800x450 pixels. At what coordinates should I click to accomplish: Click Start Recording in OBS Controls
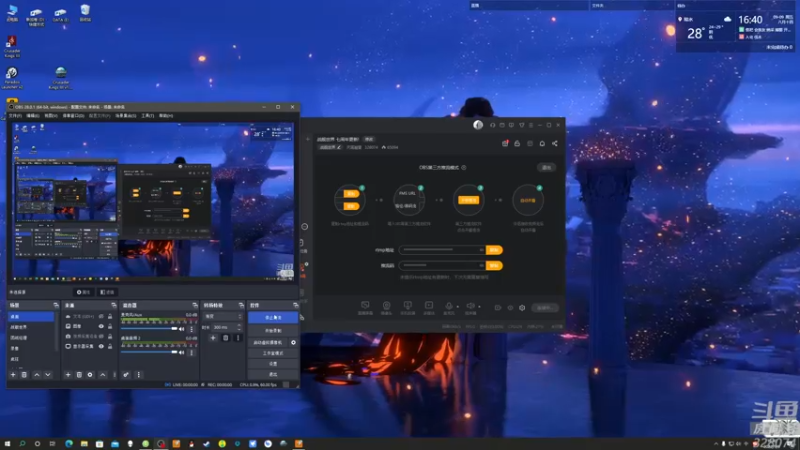coord(273,331)
